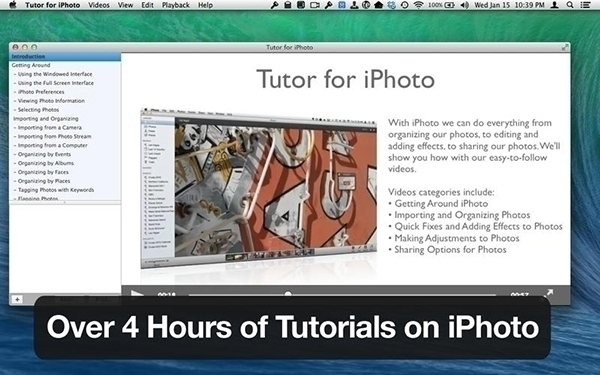Viewport: 600px width, 375px height.
Task: Open the Playback menu
Action: pos(176,5)
